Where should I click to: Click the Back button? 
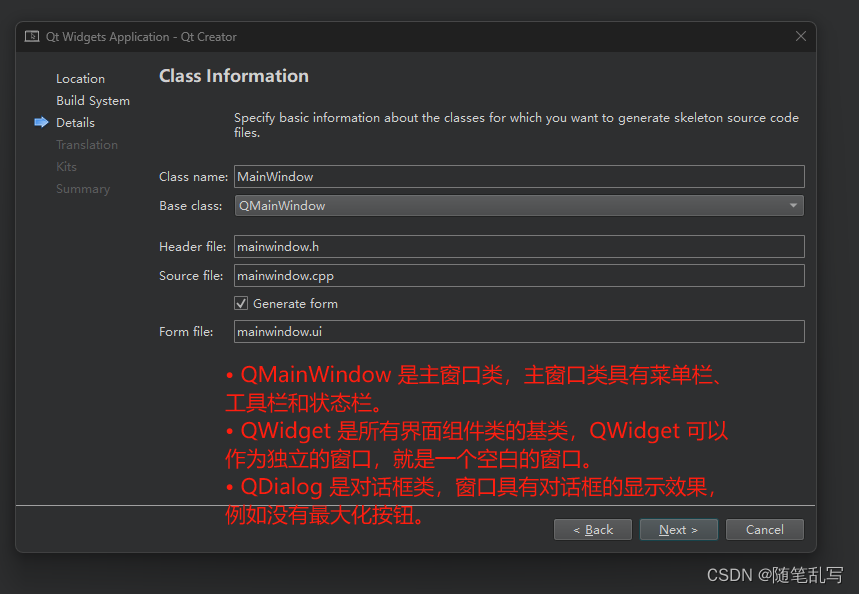tap(593, 529)
